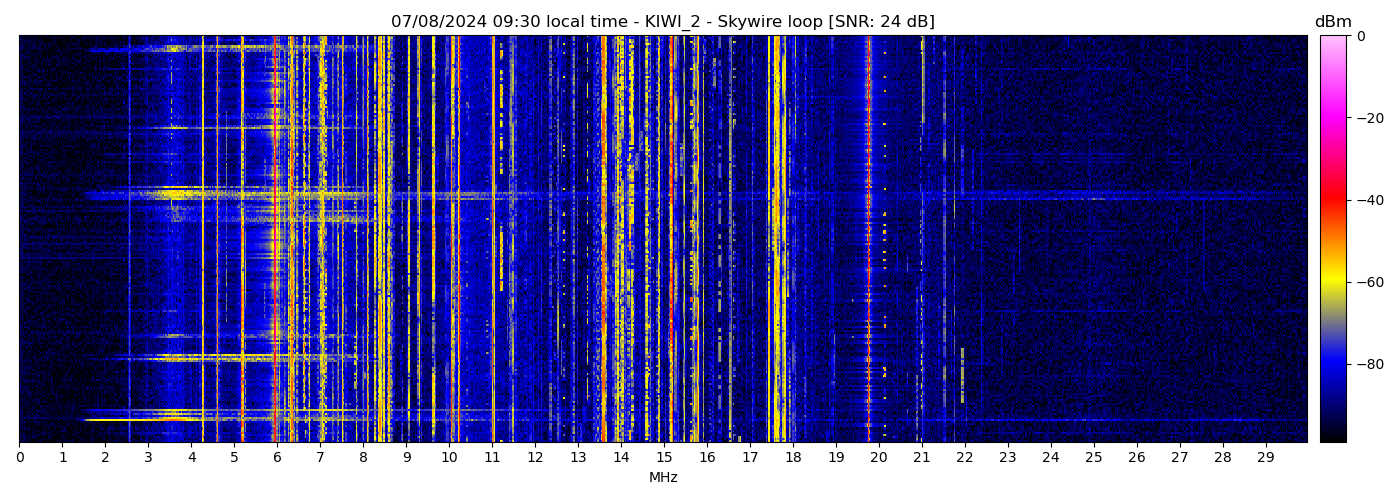The width and height of the screenshot is (1400, 500).
Task: Click the −40 colorbar tick label
Action: coord(1367,200)
